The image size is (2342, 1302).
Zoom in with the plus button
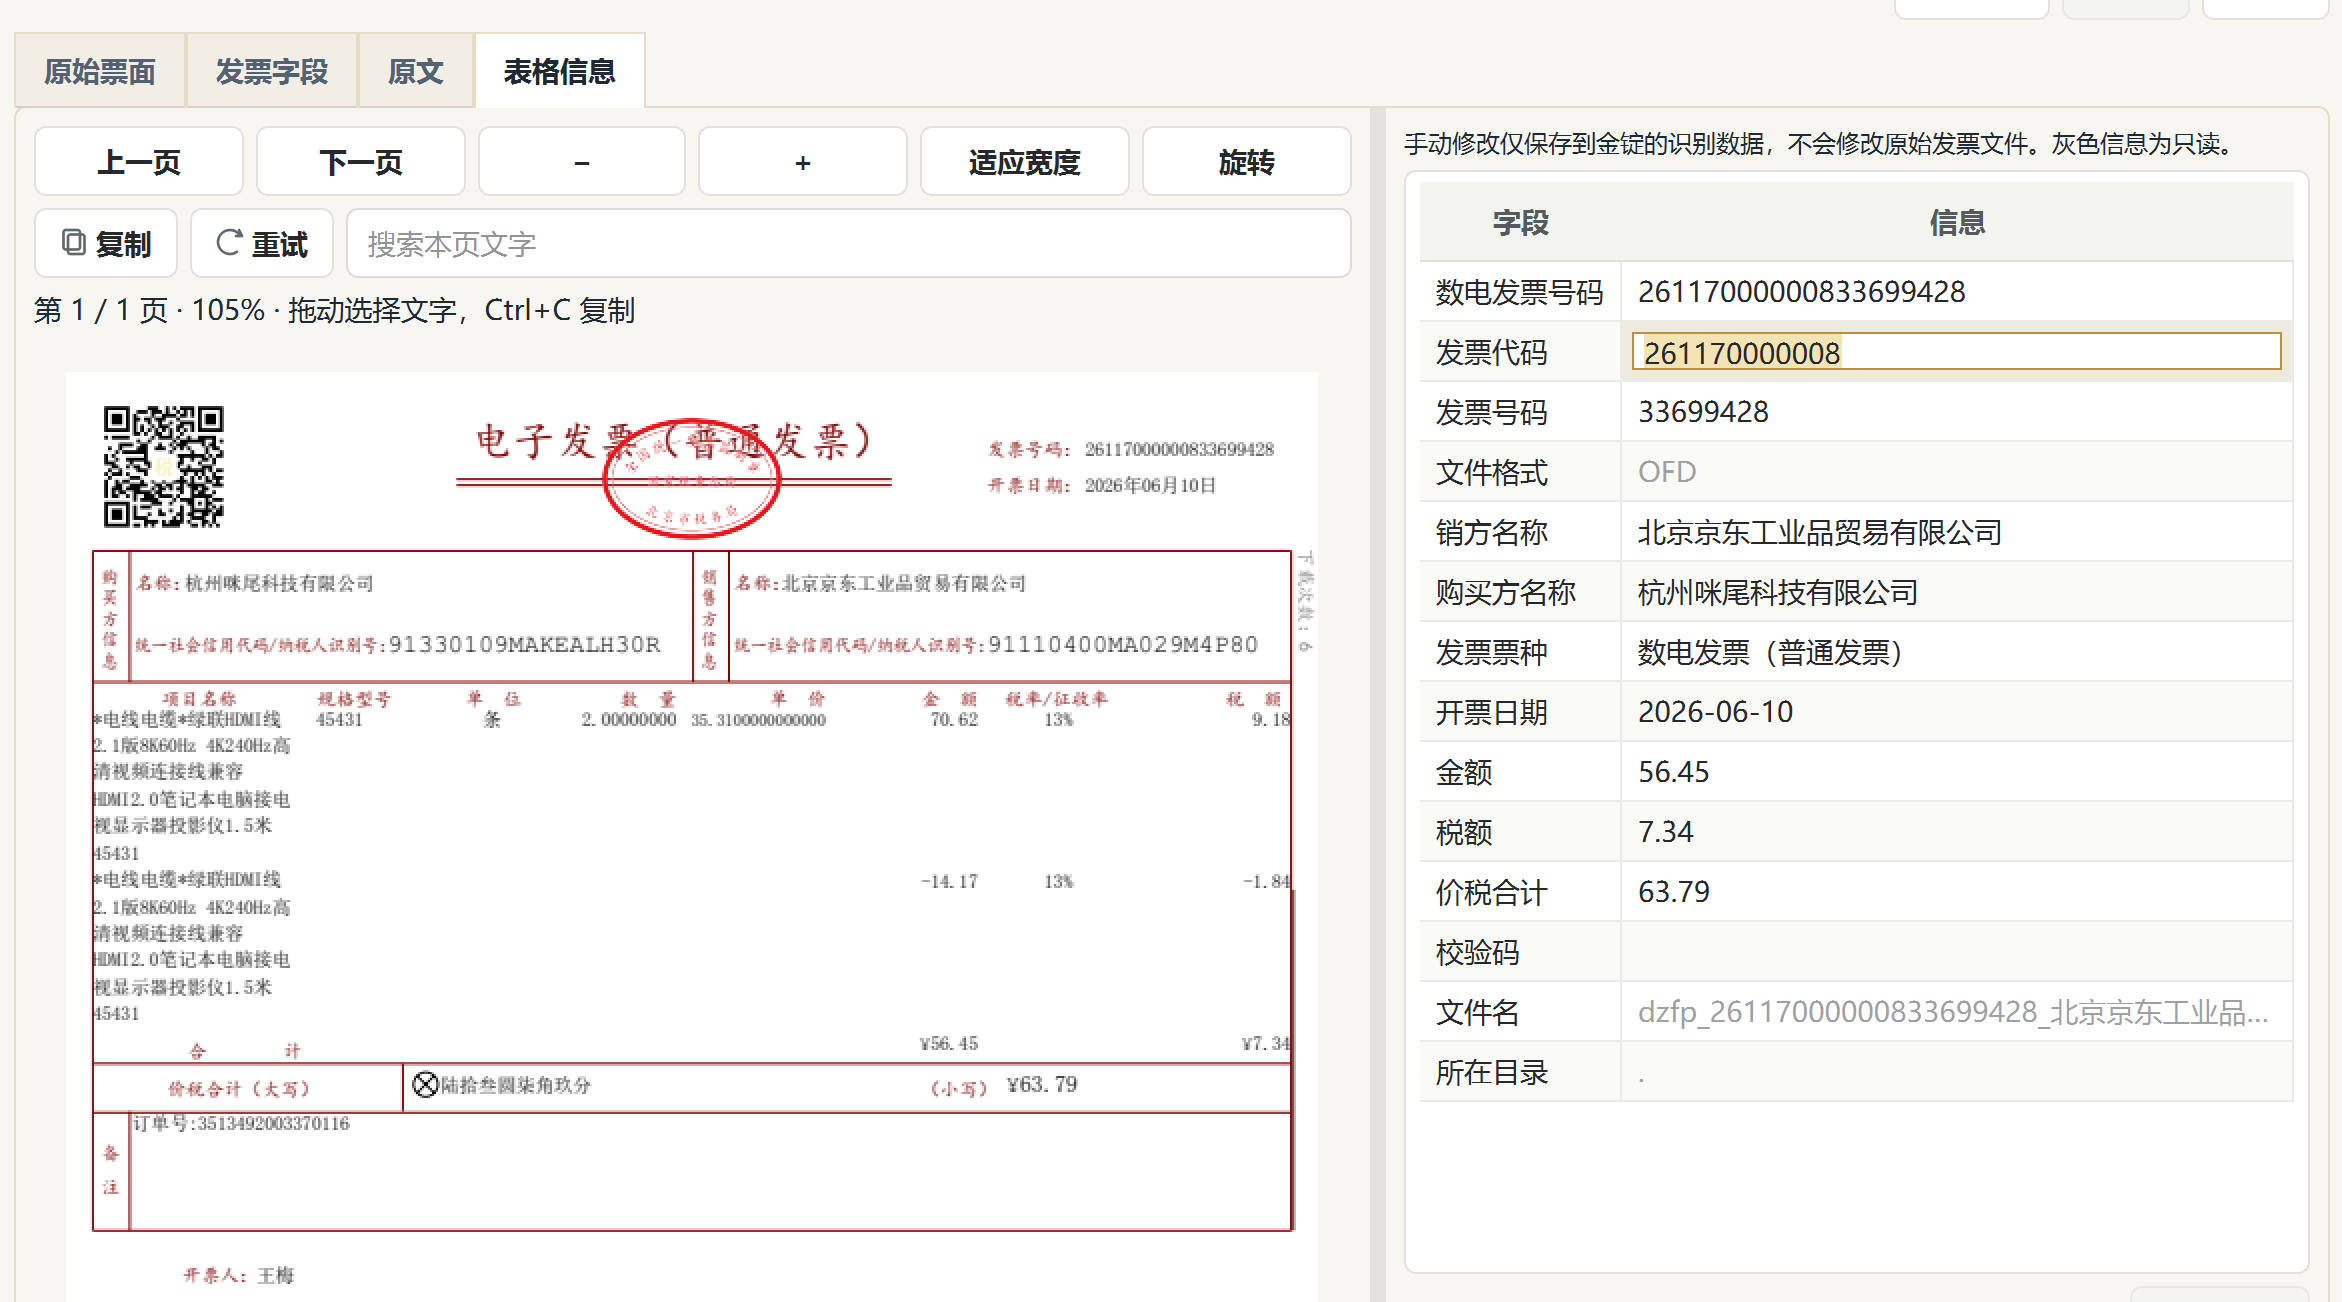(x=803, y=161)
